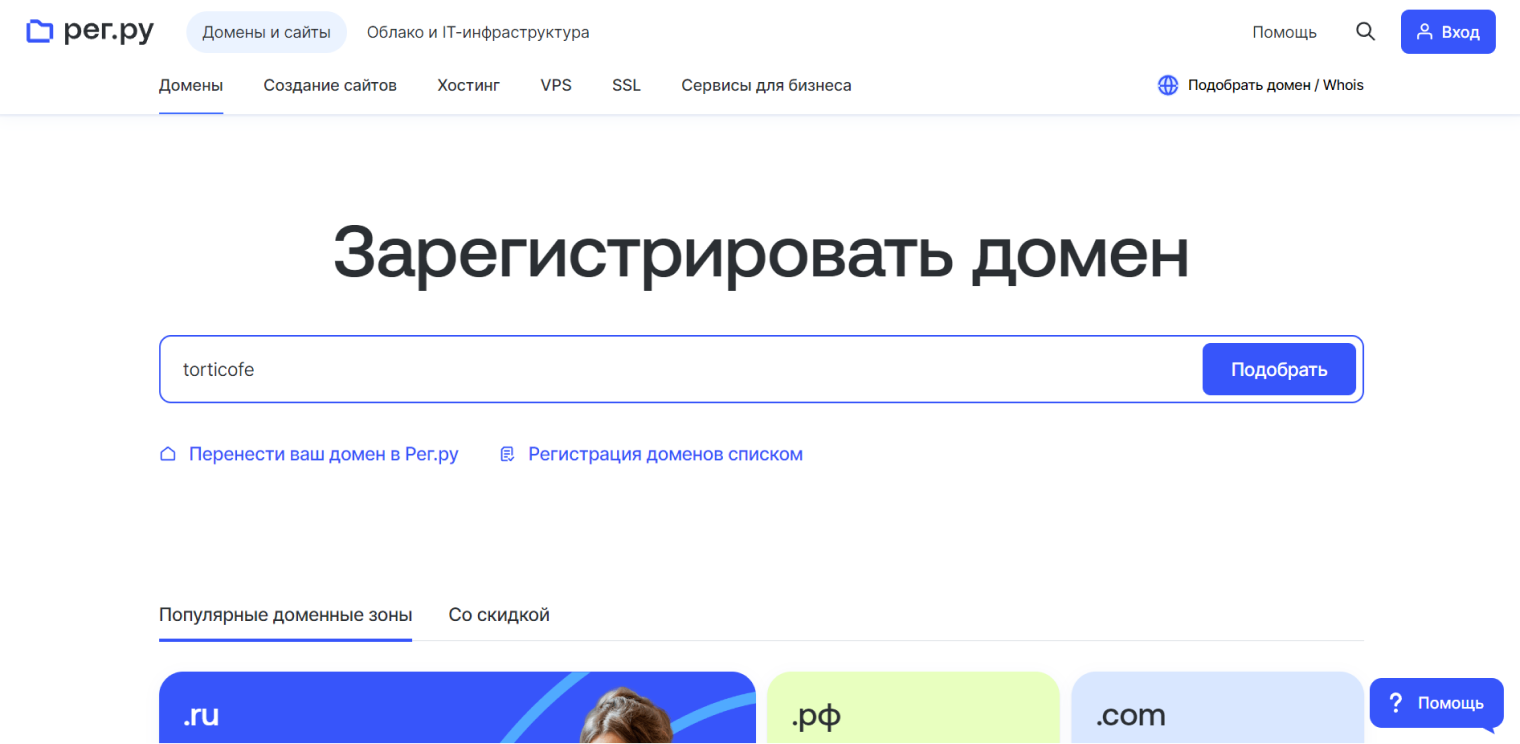1520x744 pixels.
Task: Click the question mark help icon
Action: pos(1396,703)
